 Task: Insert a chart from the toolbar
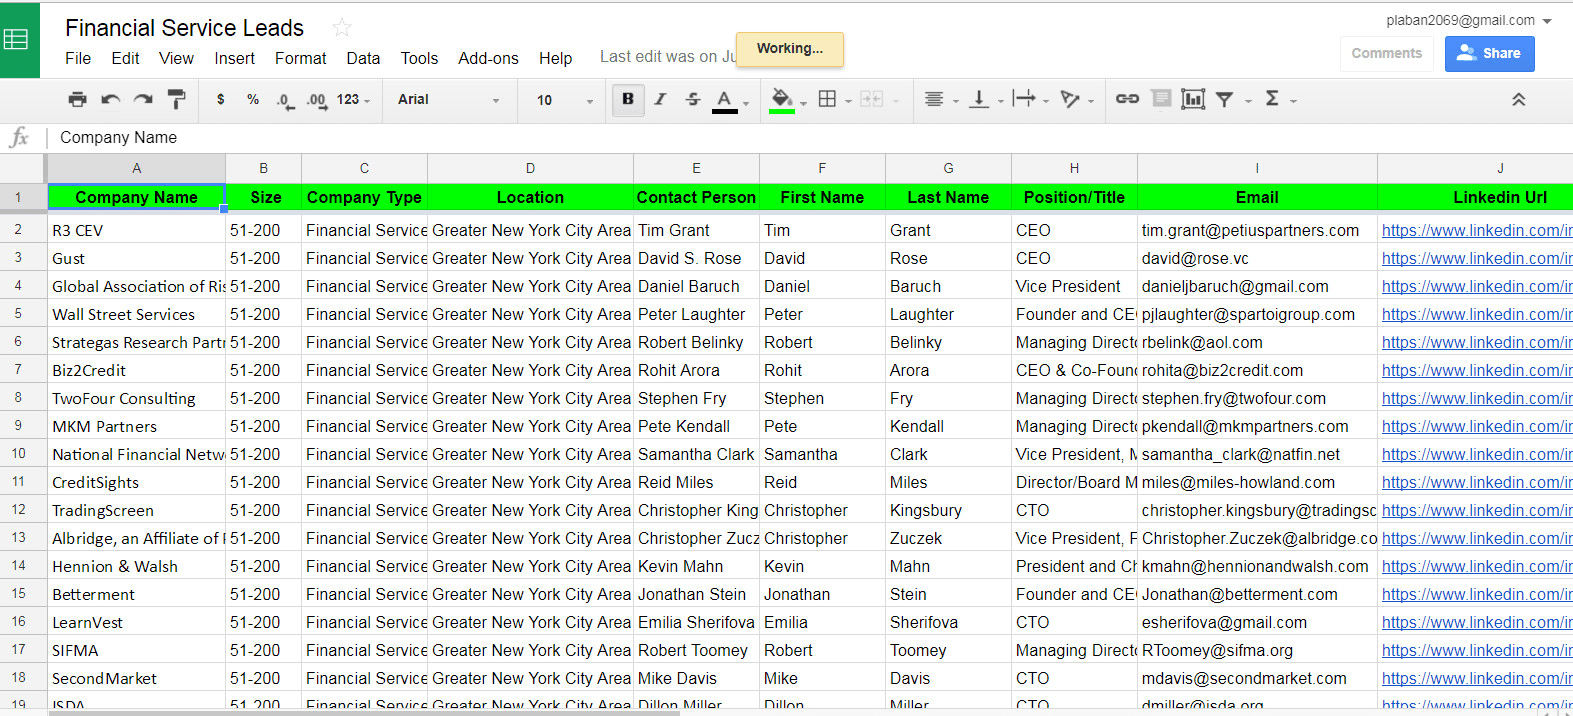1192,99
